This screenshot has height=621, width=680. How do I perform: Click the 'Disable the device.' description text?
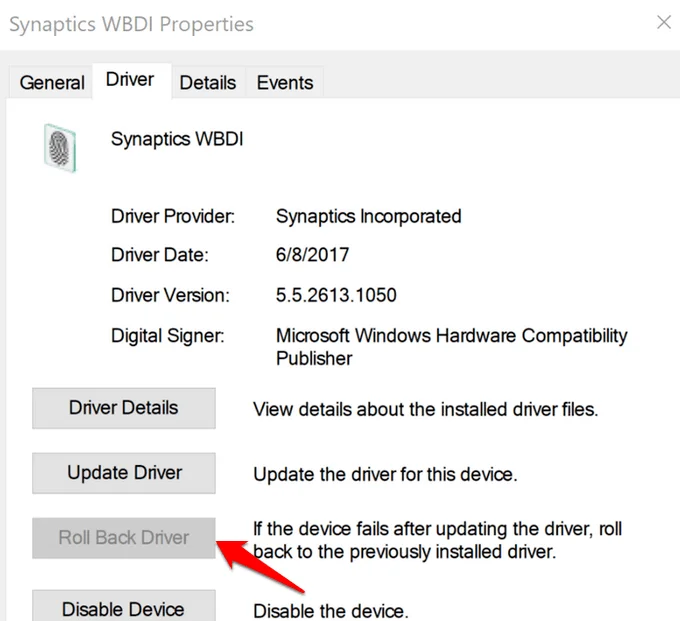click(x=330, y=611)
